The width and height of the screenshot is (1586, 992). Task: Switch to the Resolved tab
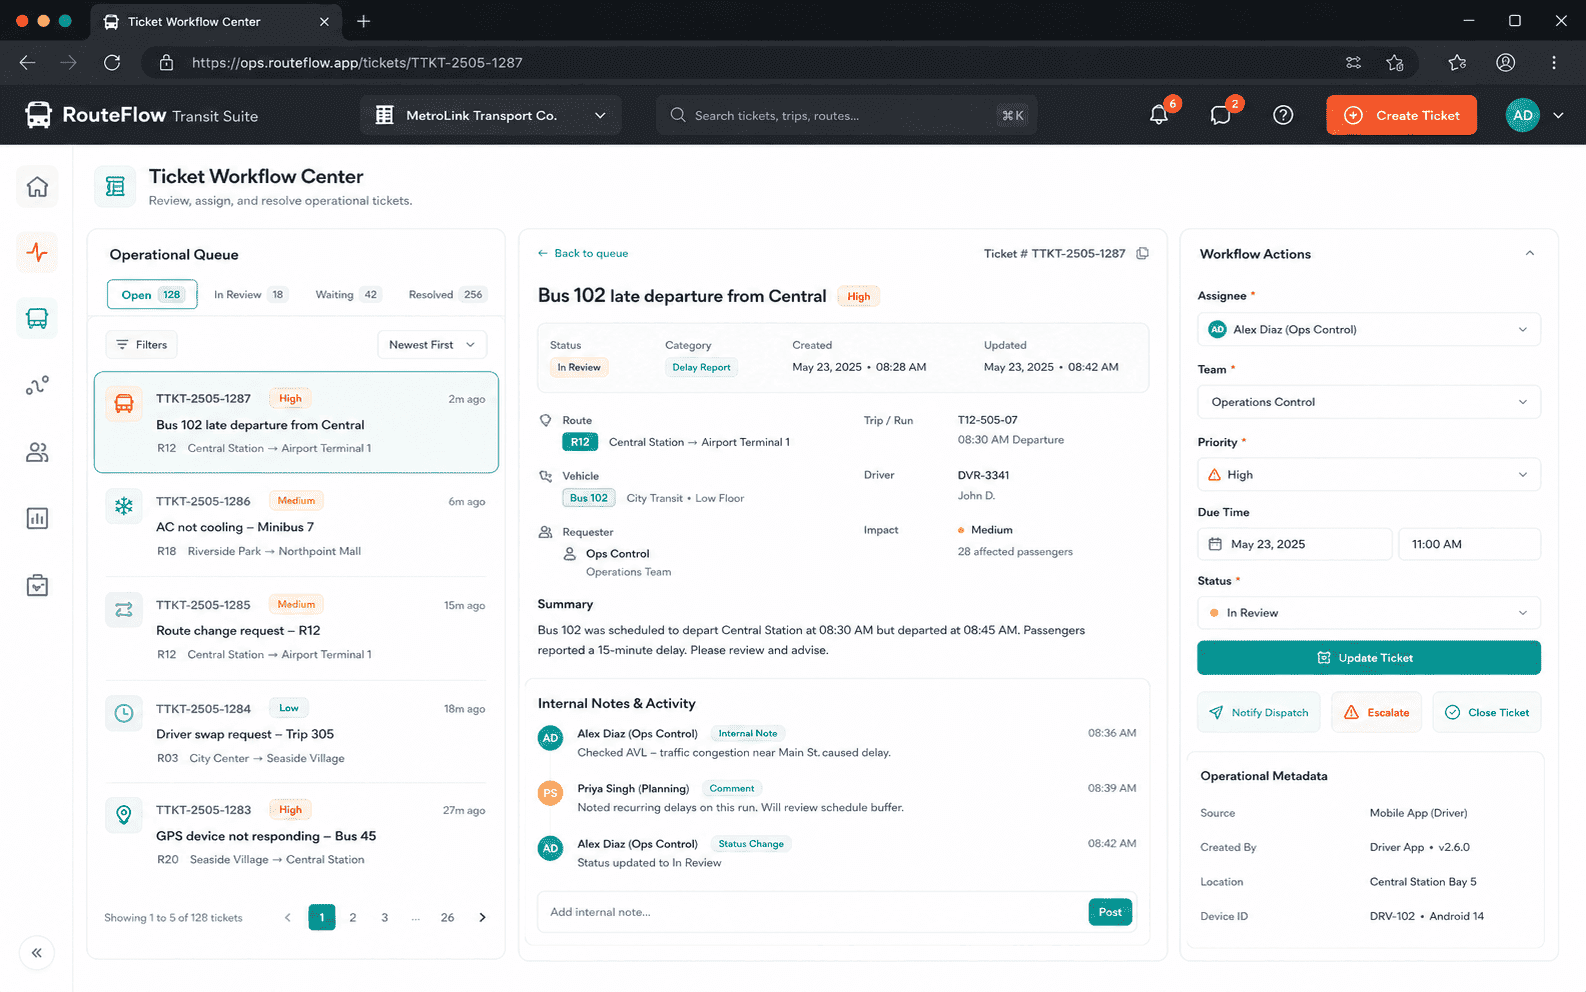point(446,294)
